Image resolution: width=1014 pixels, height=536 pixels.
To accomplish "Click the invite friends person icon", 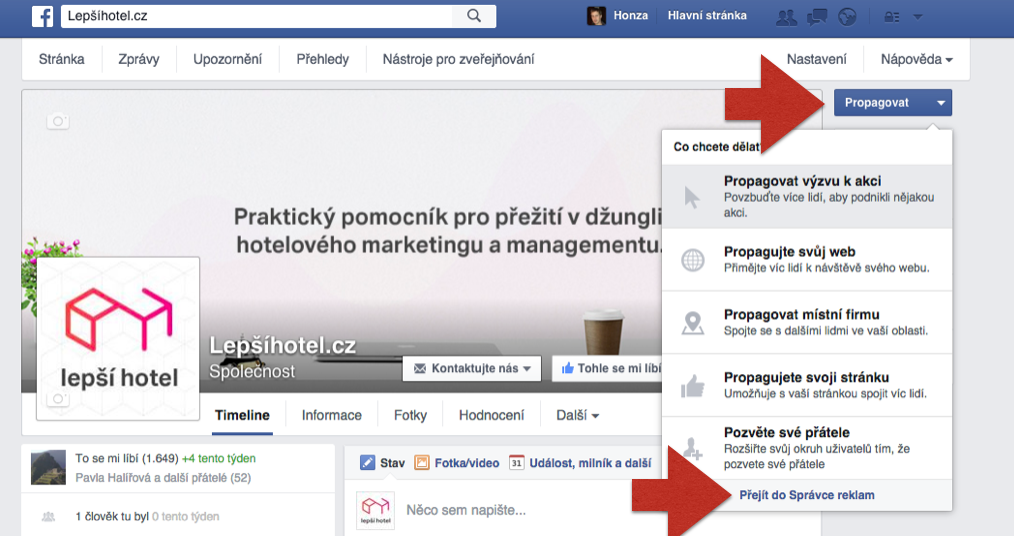I will pyautogui.click(x=693, y=448).
